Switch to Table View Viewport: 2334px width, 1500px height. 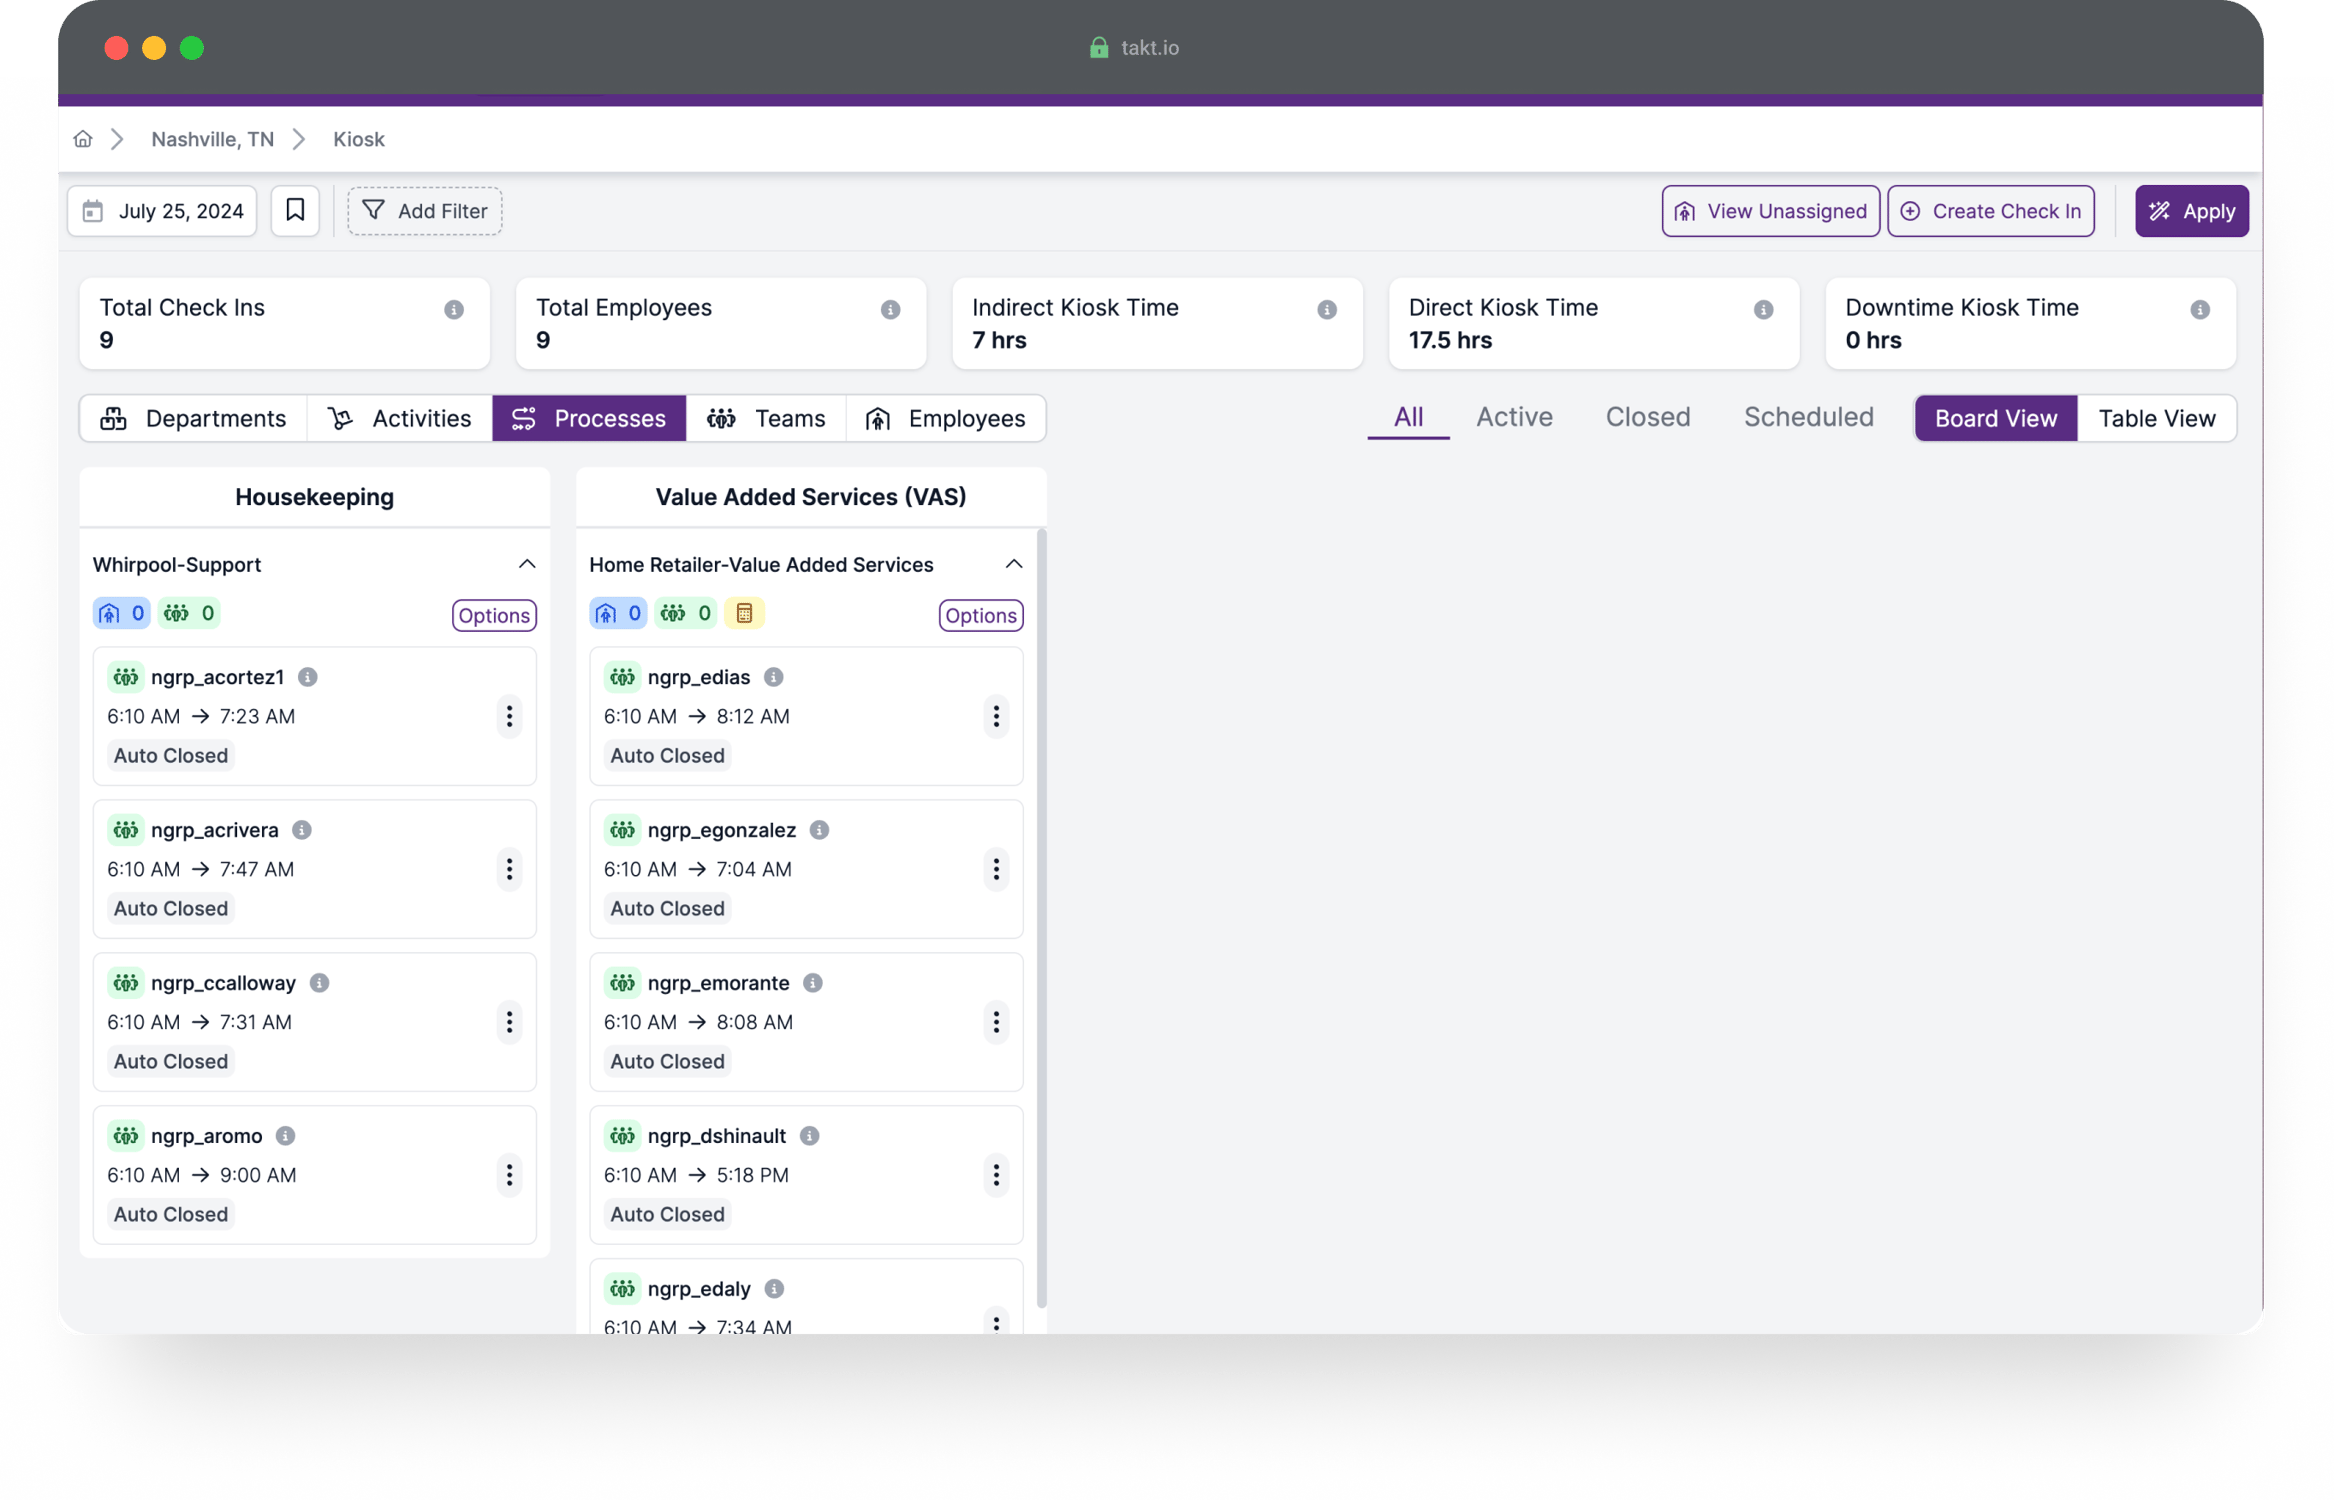click(x=2157, y=418)
